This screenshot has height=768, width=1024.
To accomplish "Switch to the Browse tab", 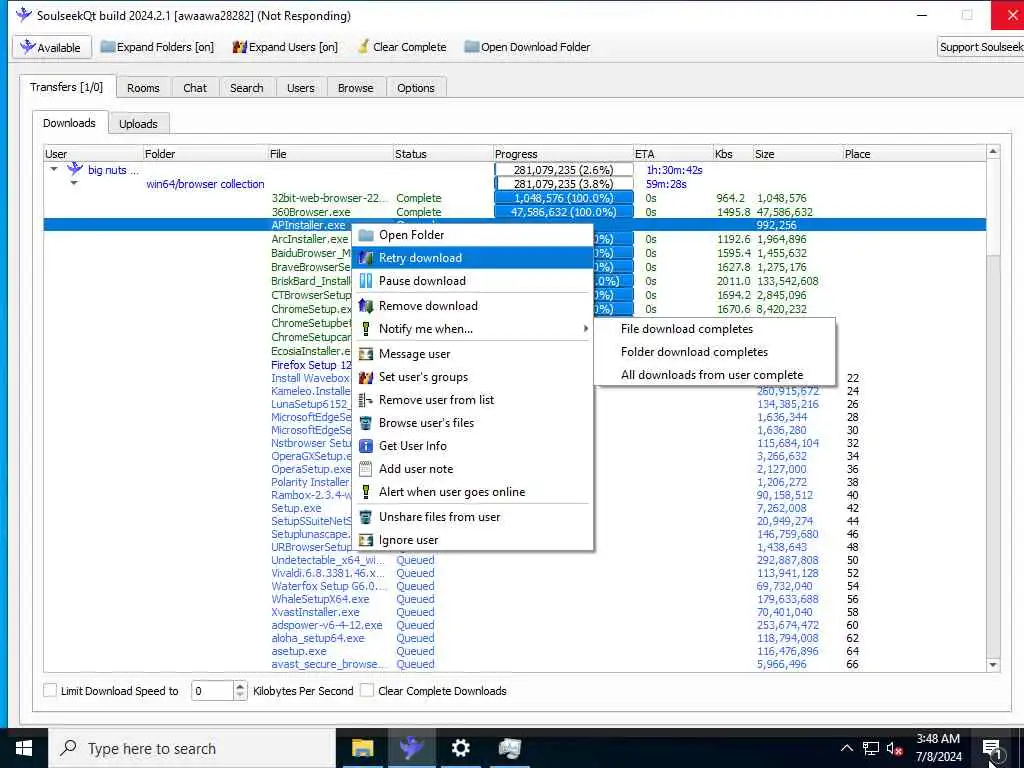I will point(356,88).
